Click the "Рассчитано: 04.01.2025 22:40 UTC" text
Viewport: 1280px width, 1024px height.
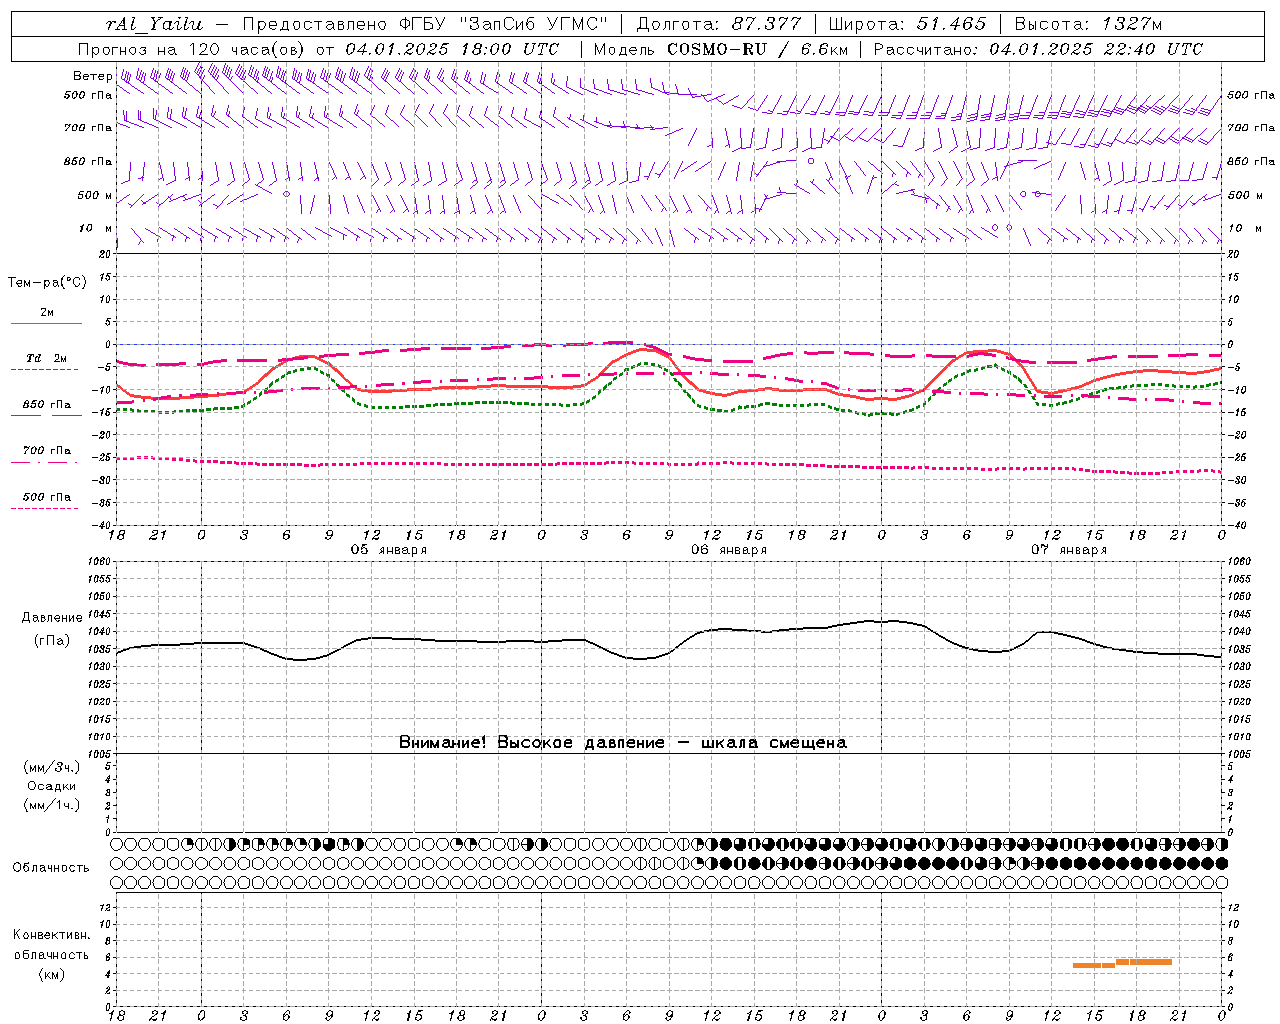(x=1039, y=49)
